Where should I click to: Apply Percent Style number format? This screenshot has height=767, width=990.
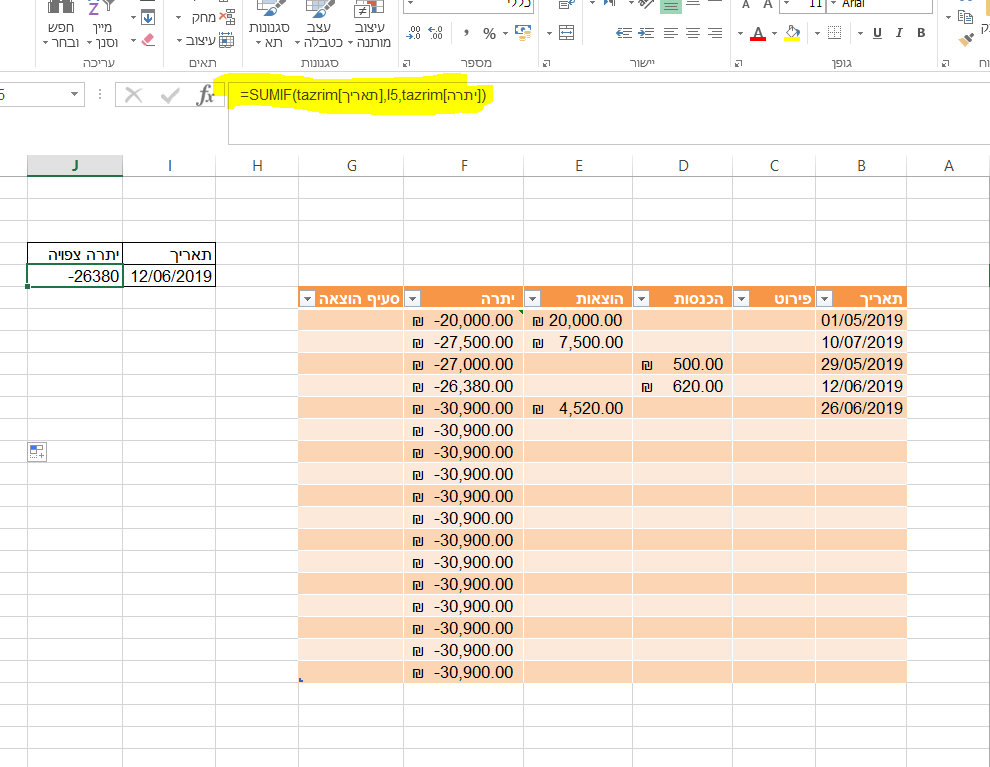coord(489,31)
